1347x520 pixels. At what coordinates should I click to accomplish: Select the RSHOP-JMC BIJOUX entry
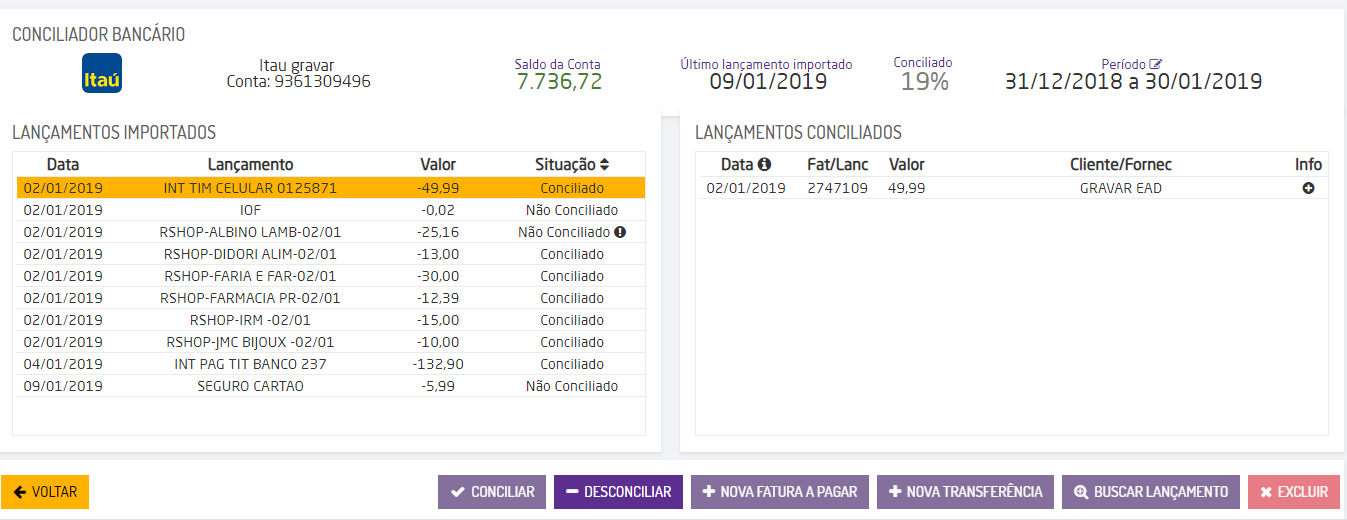tap(250, 342)
